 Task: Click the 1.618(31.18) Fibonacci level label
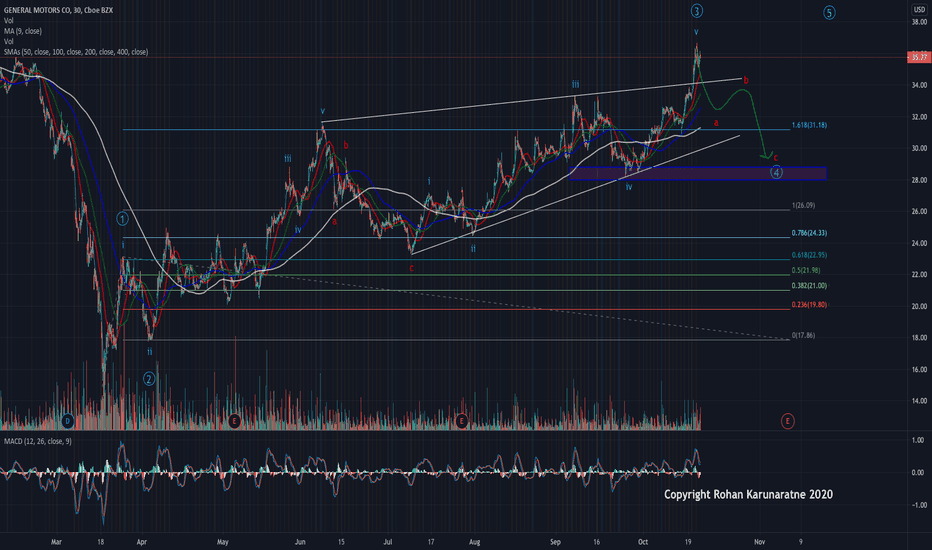809,125
